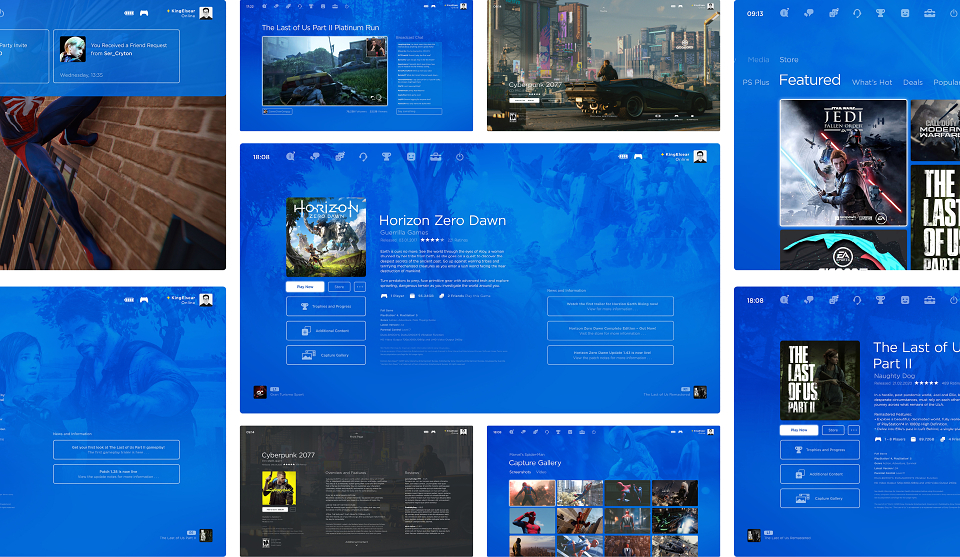The height and width of the screenshot is (557, 960).
Task: Click smiley face icon on the store screen
Action: click(905, 13)
